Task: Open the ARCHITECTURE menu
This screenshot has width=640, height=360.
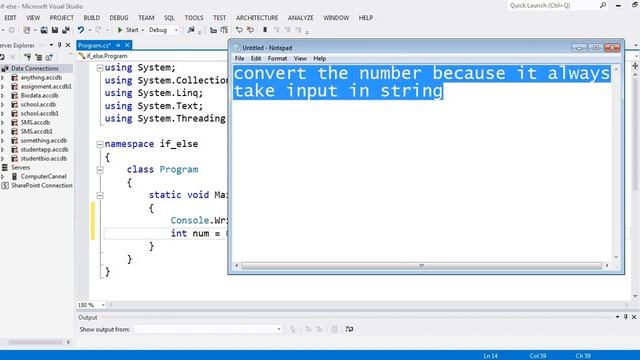Action: [257, 18]
